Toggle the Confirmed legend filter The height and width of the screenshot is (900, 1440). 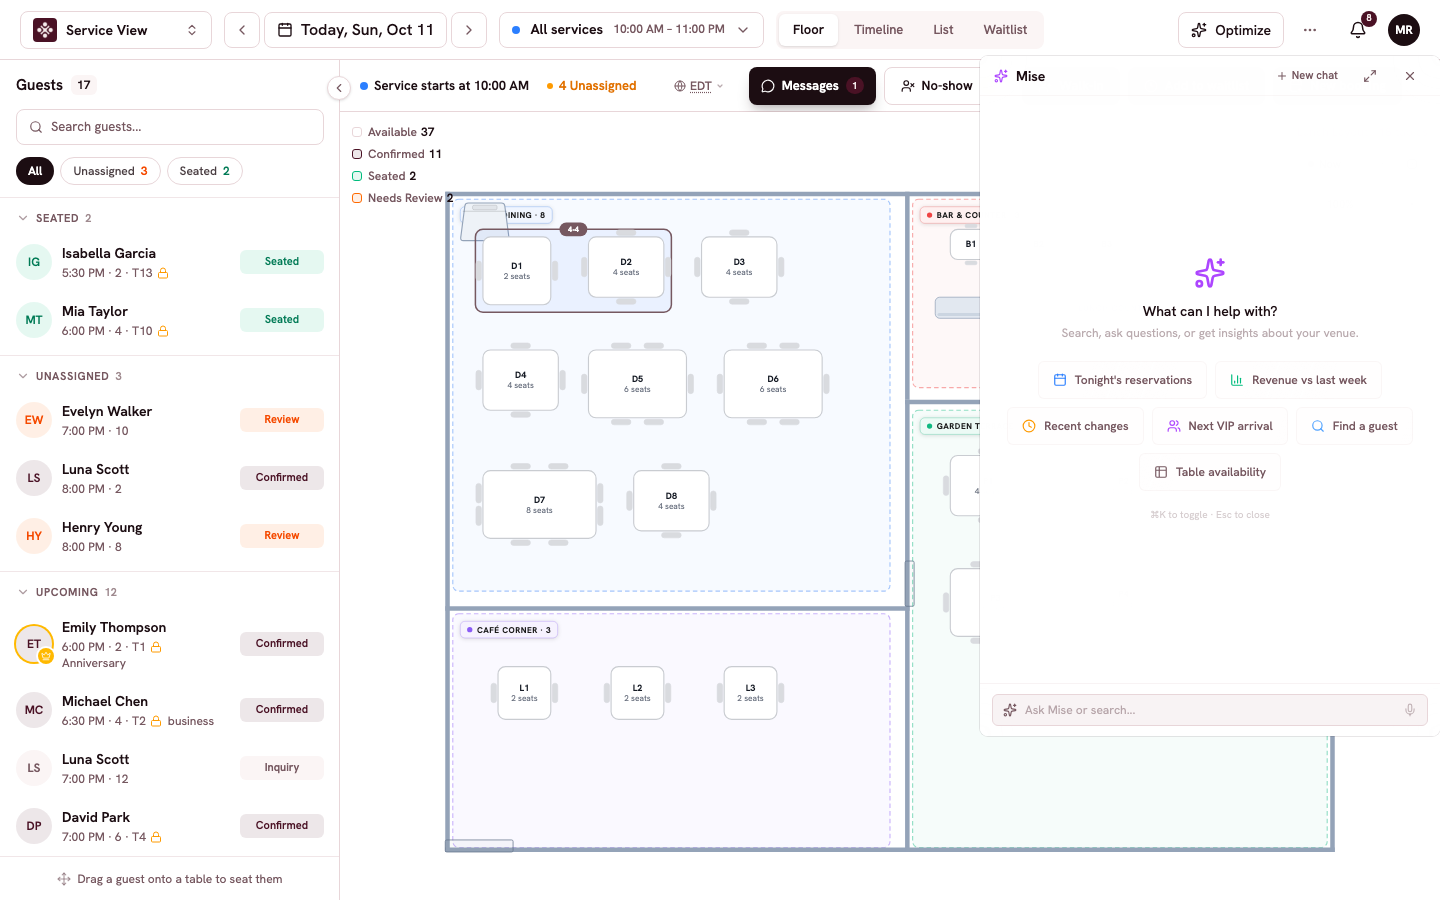397,154
